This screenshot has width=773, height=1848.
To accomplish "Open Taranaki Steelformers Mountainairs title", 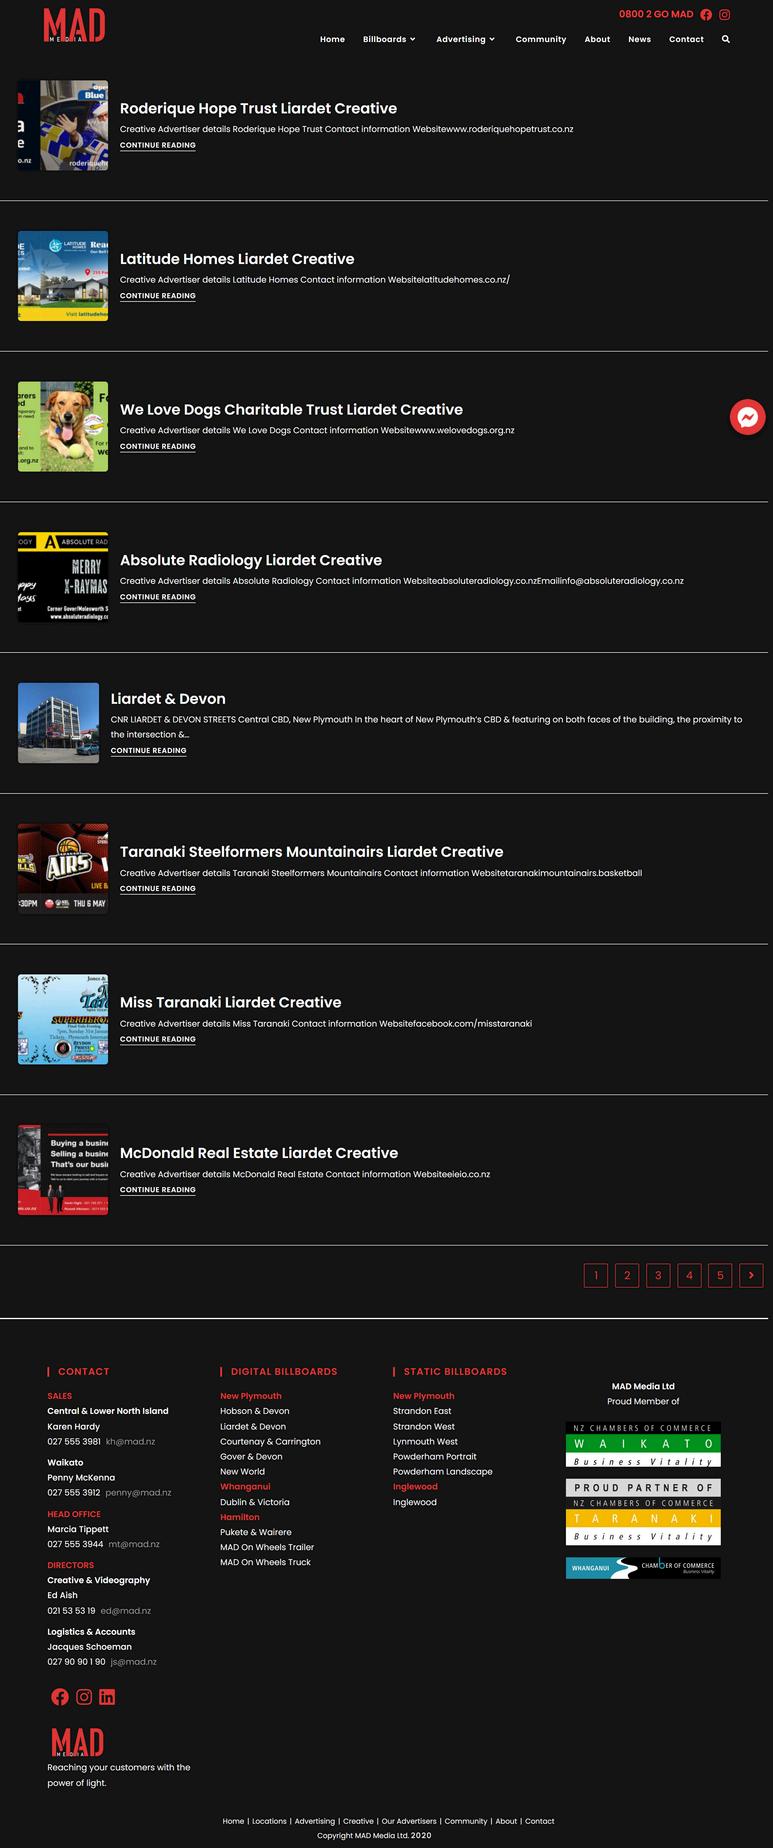I will 311,852.
